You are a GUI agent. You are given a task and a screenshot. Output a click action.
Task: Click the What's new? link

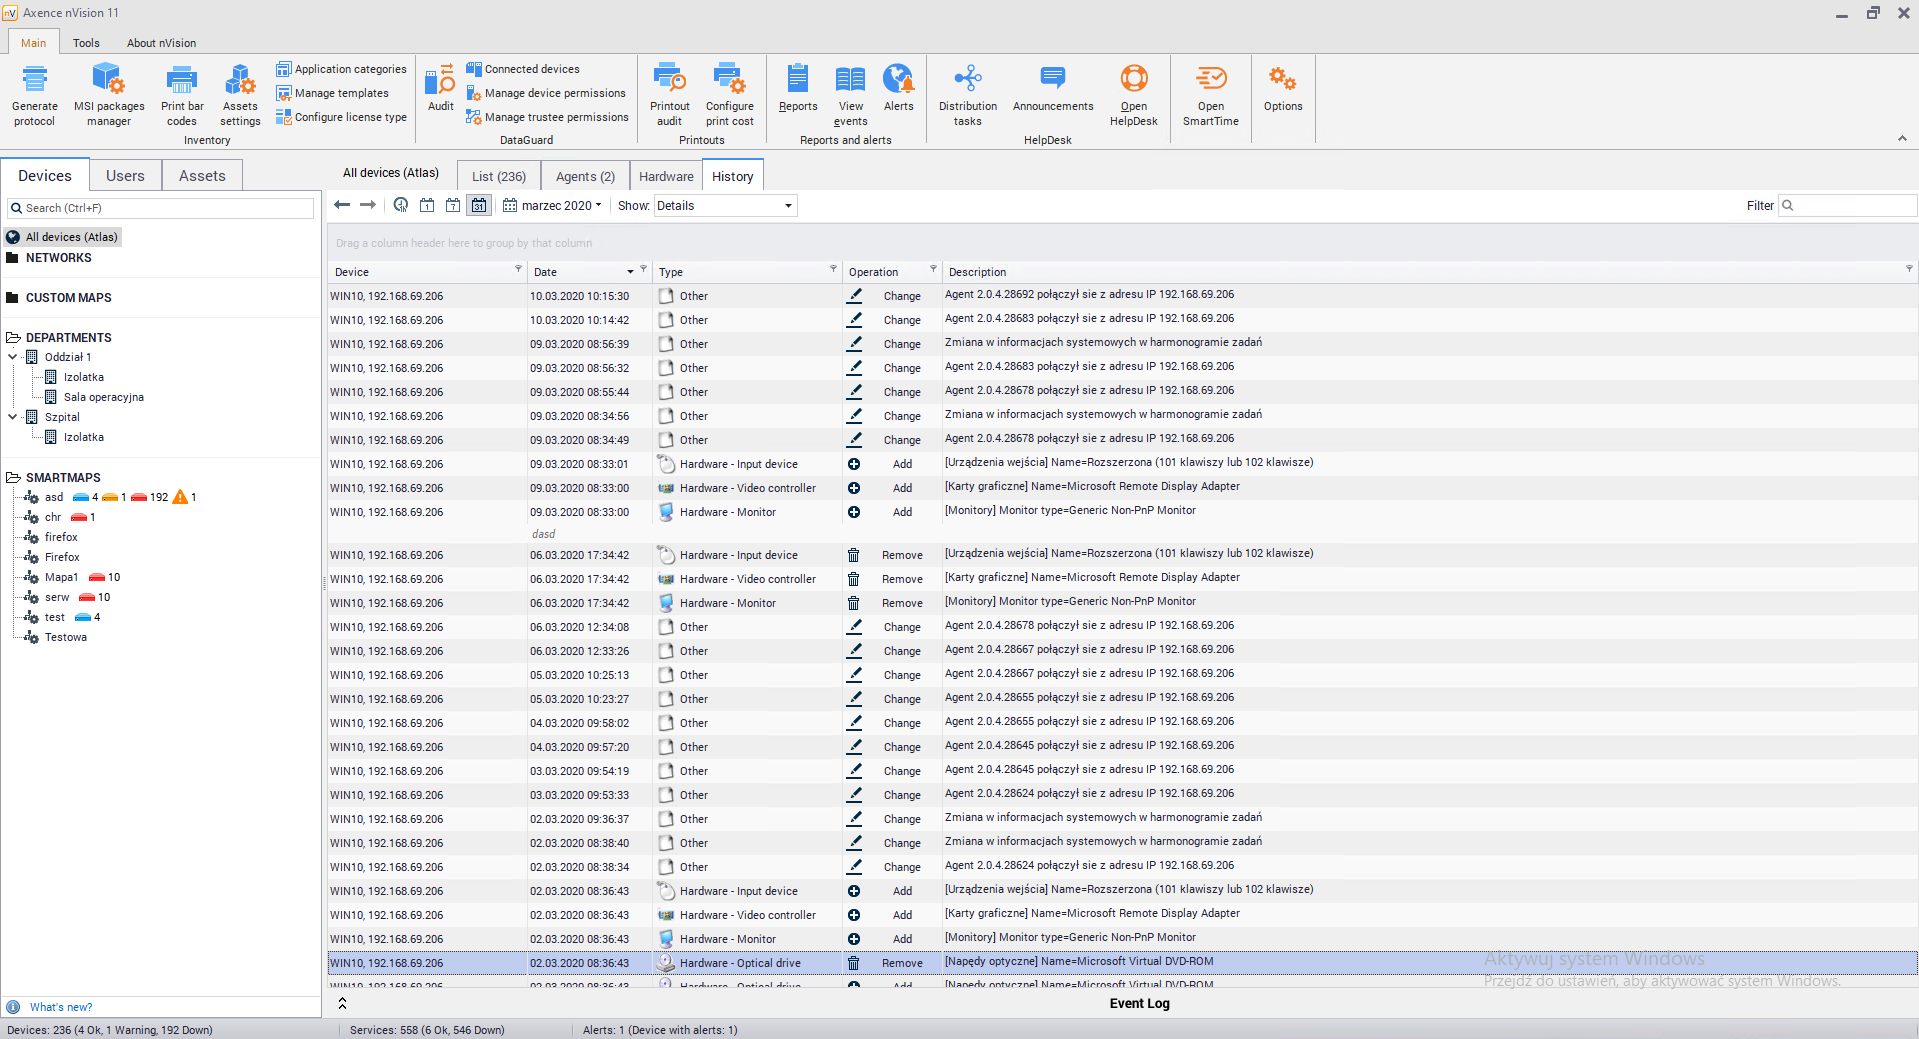[61, 1007]
